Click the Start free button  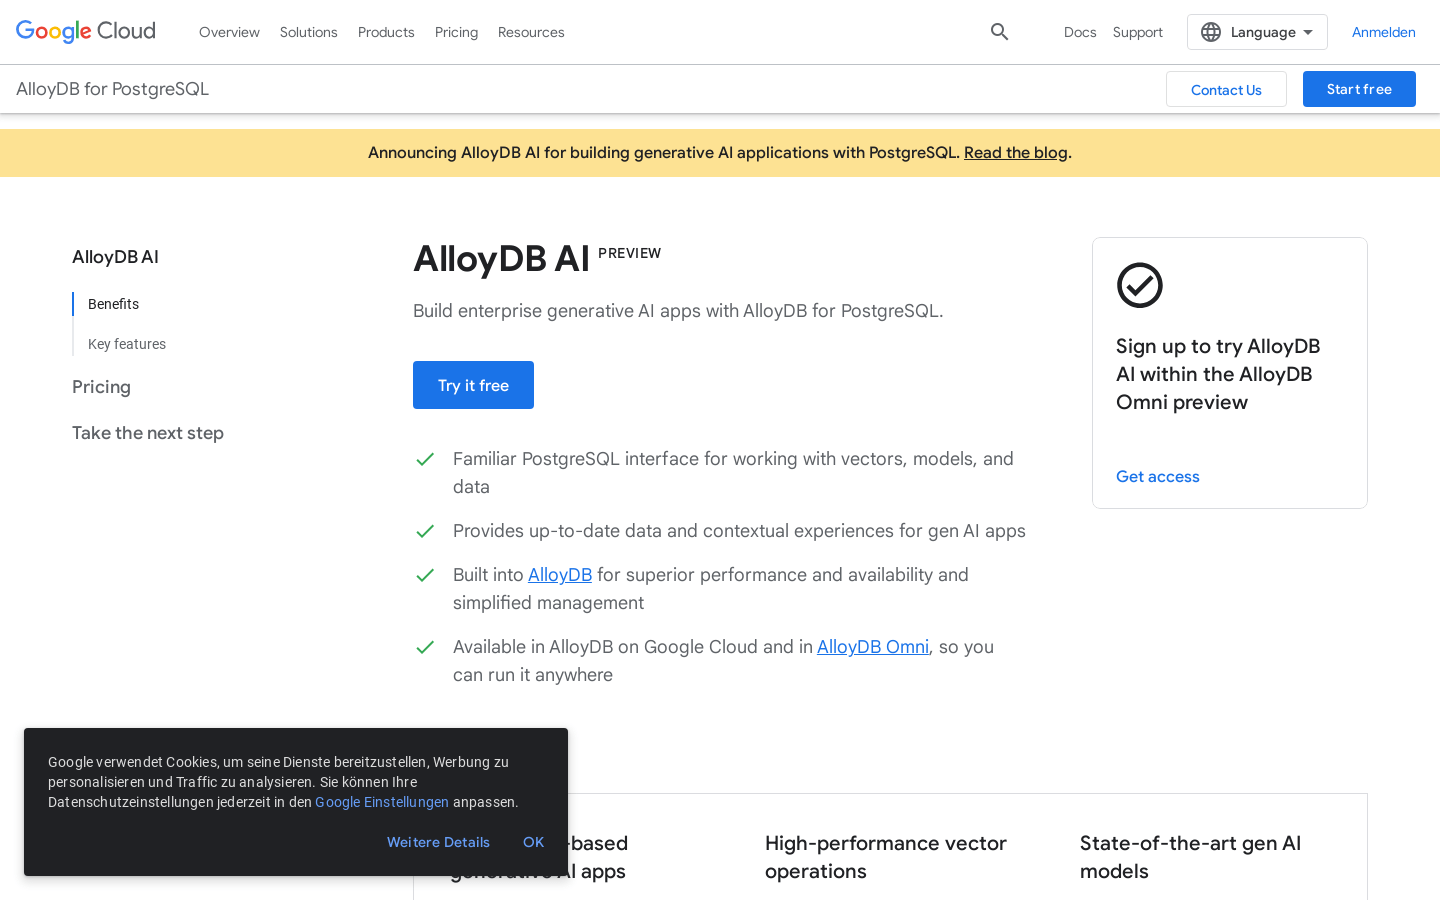click(x=1359, y=88)
